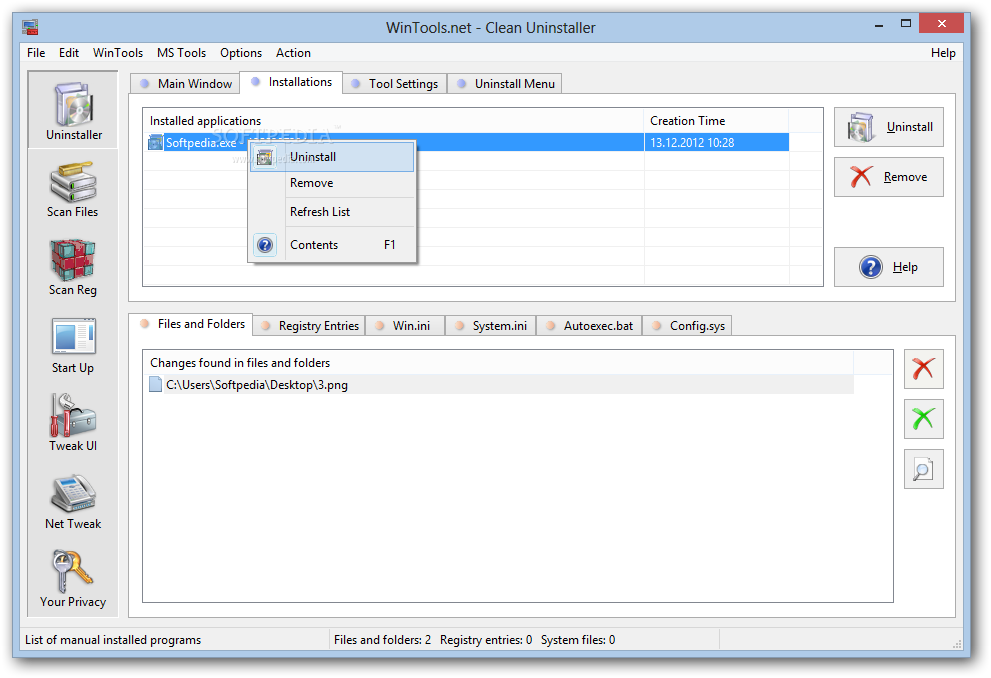991x678 pixels.
Task: Click 'Registry entries: 0' in status bar
Action: click(486, 640)
